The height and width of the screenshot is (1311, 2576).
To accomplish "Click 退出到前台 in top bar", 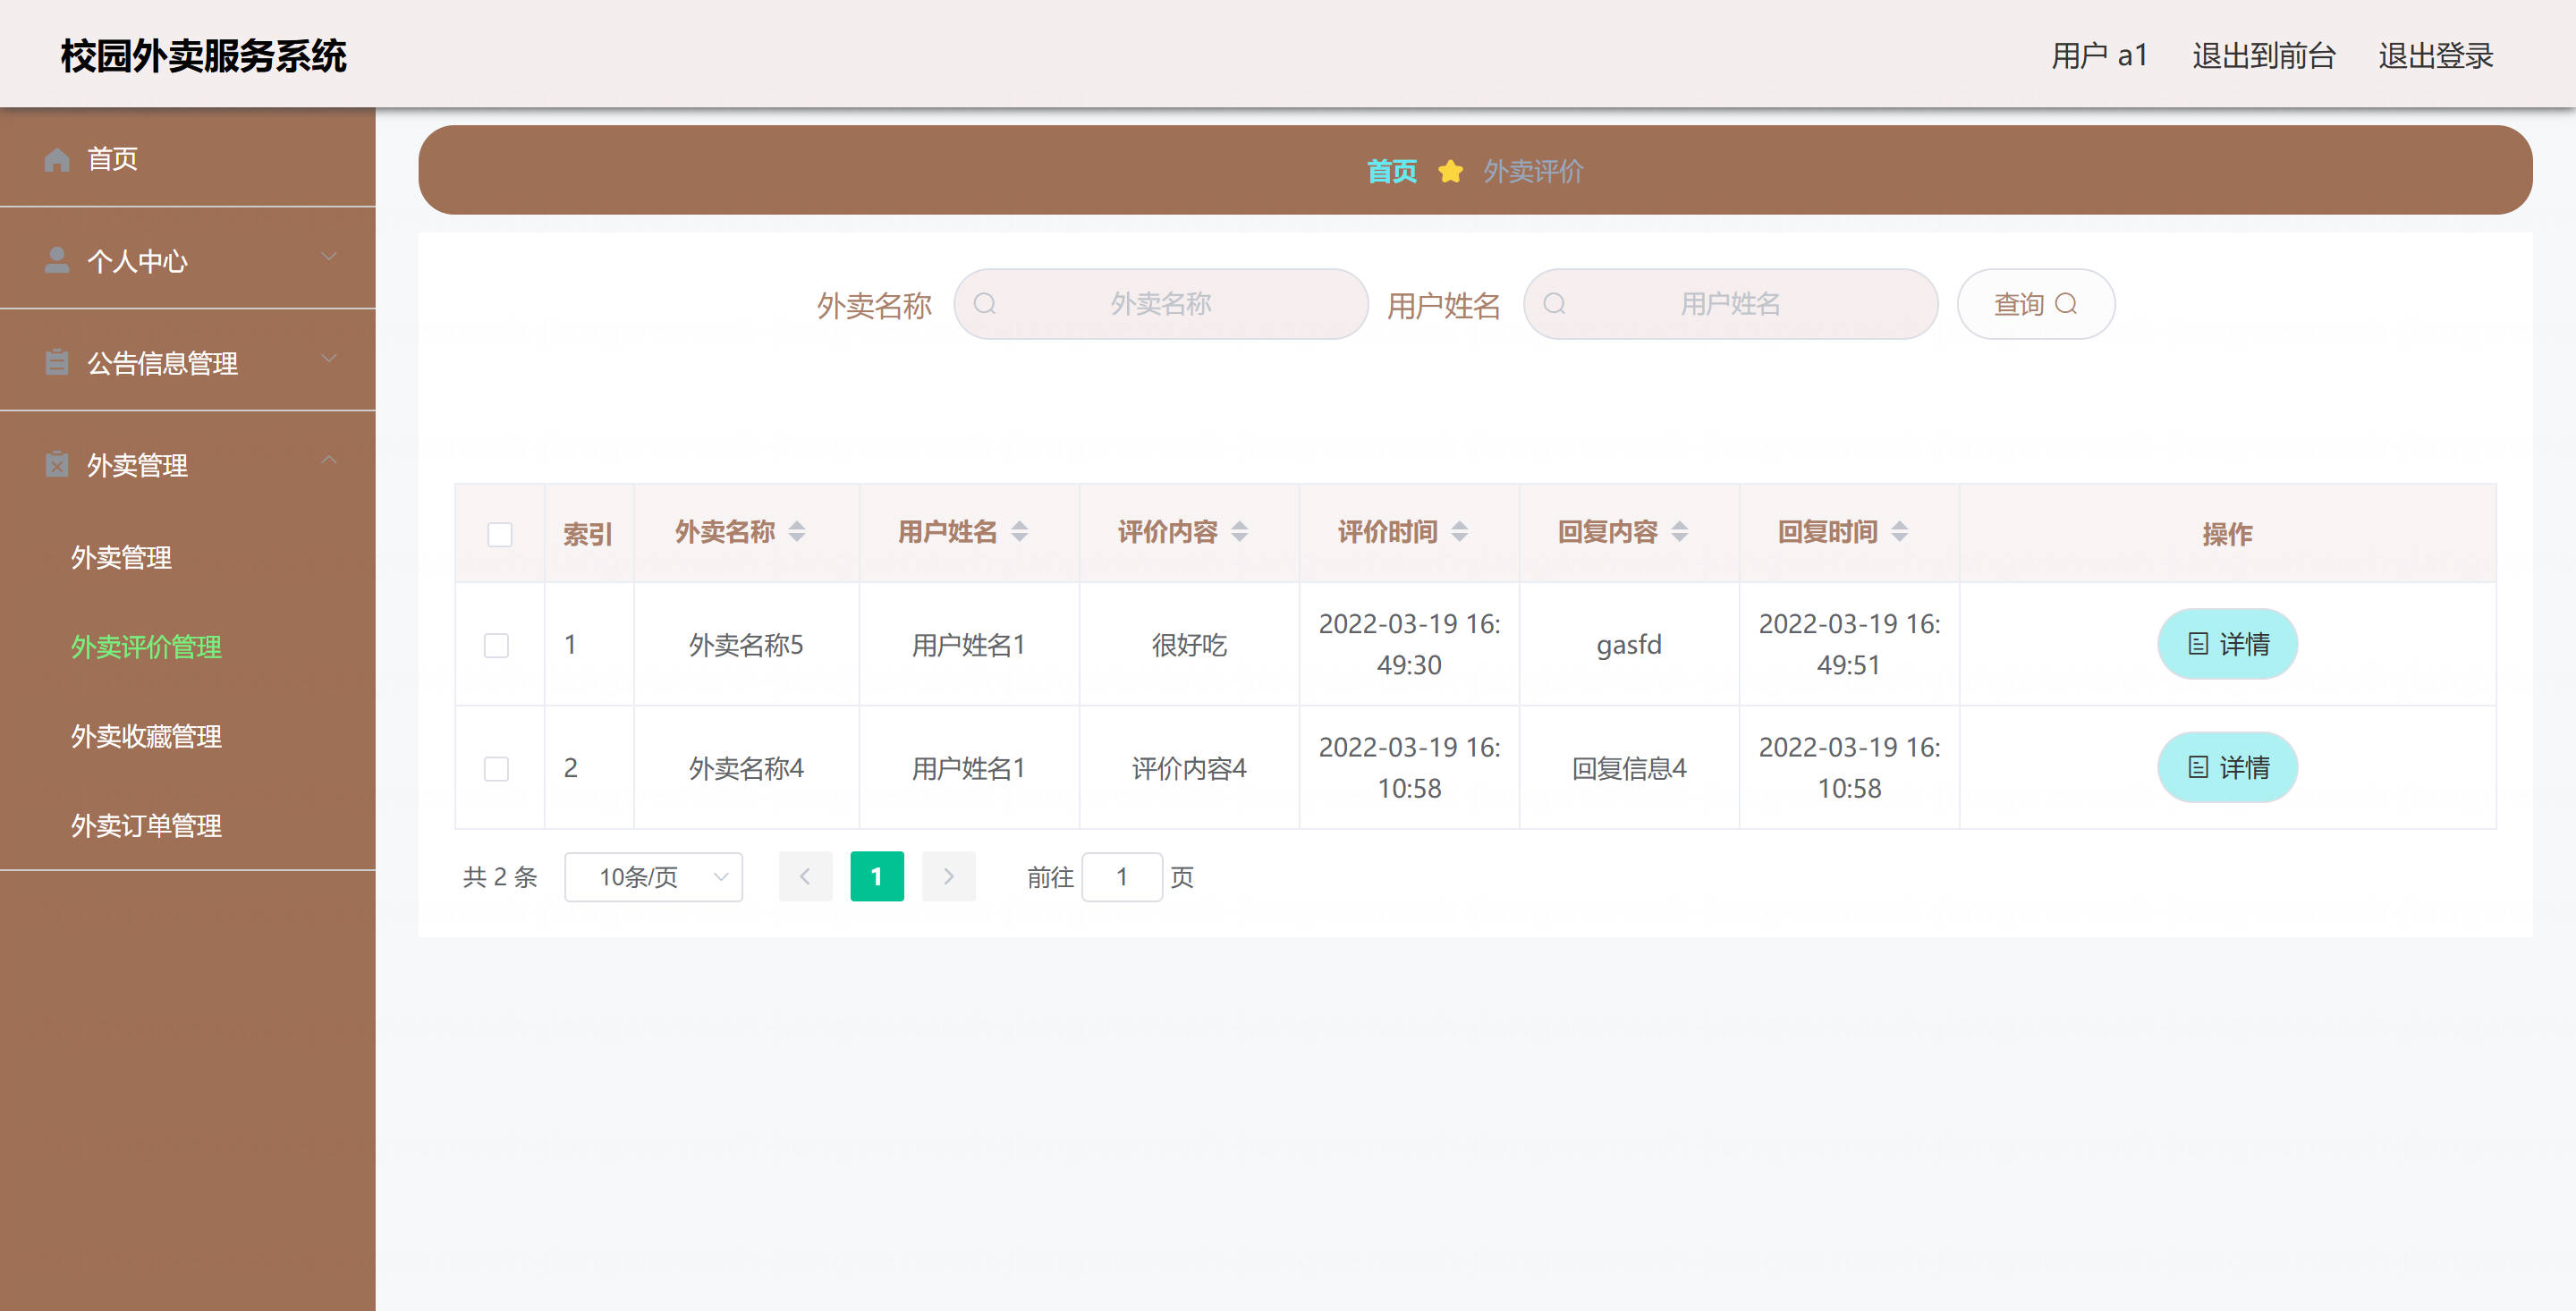I will 2263,56.
